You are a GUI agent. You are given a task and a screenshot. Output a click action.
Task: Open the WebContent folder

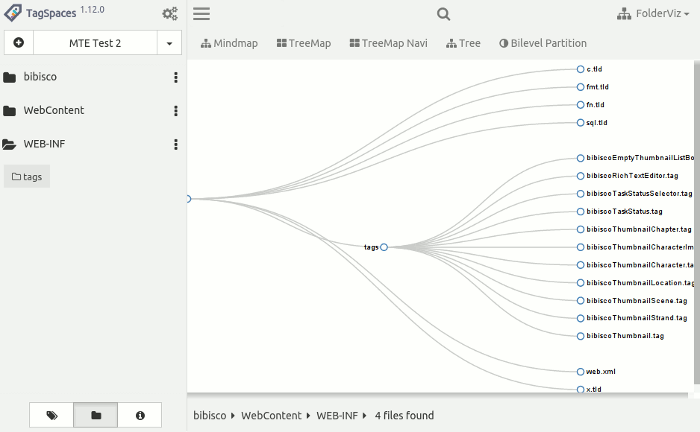click(43, 110)
